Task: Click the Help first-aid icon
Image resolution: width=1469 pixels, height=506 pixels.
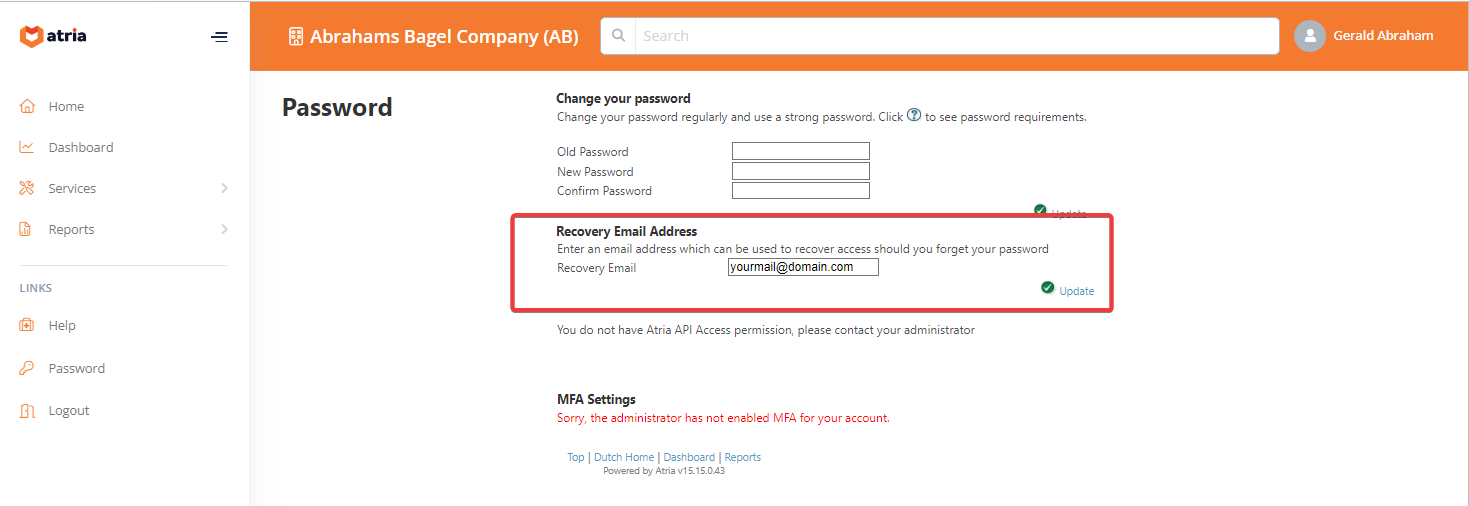Action: tap(27, 325)
